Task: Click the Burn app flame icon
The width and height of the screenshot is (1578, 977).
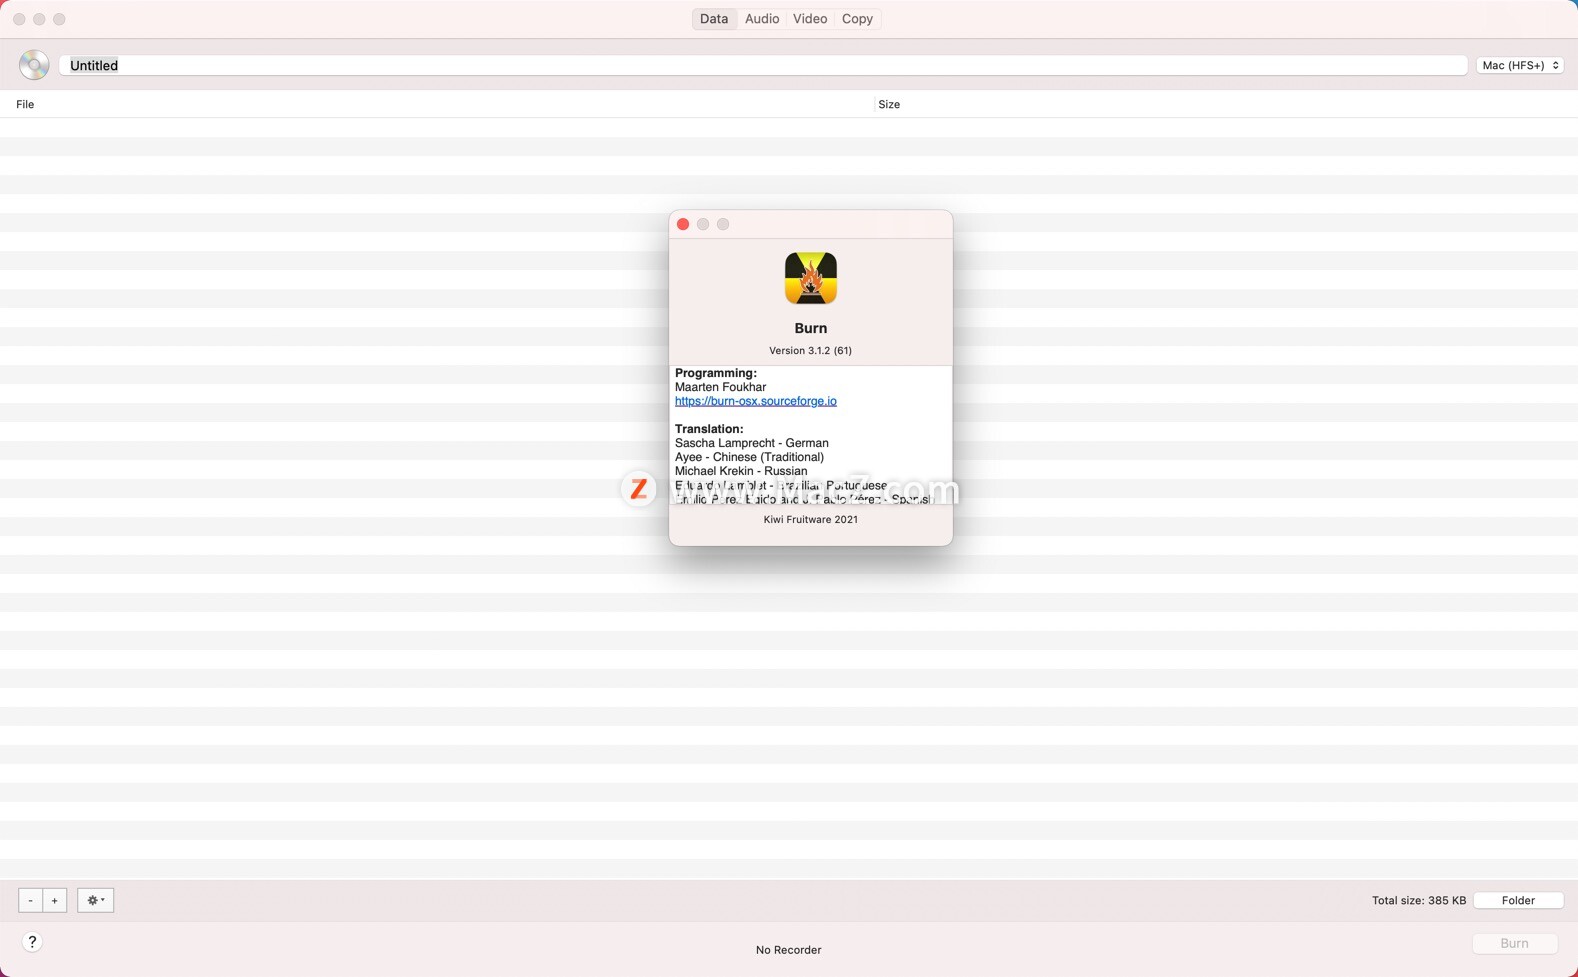Action: [811, 278]
